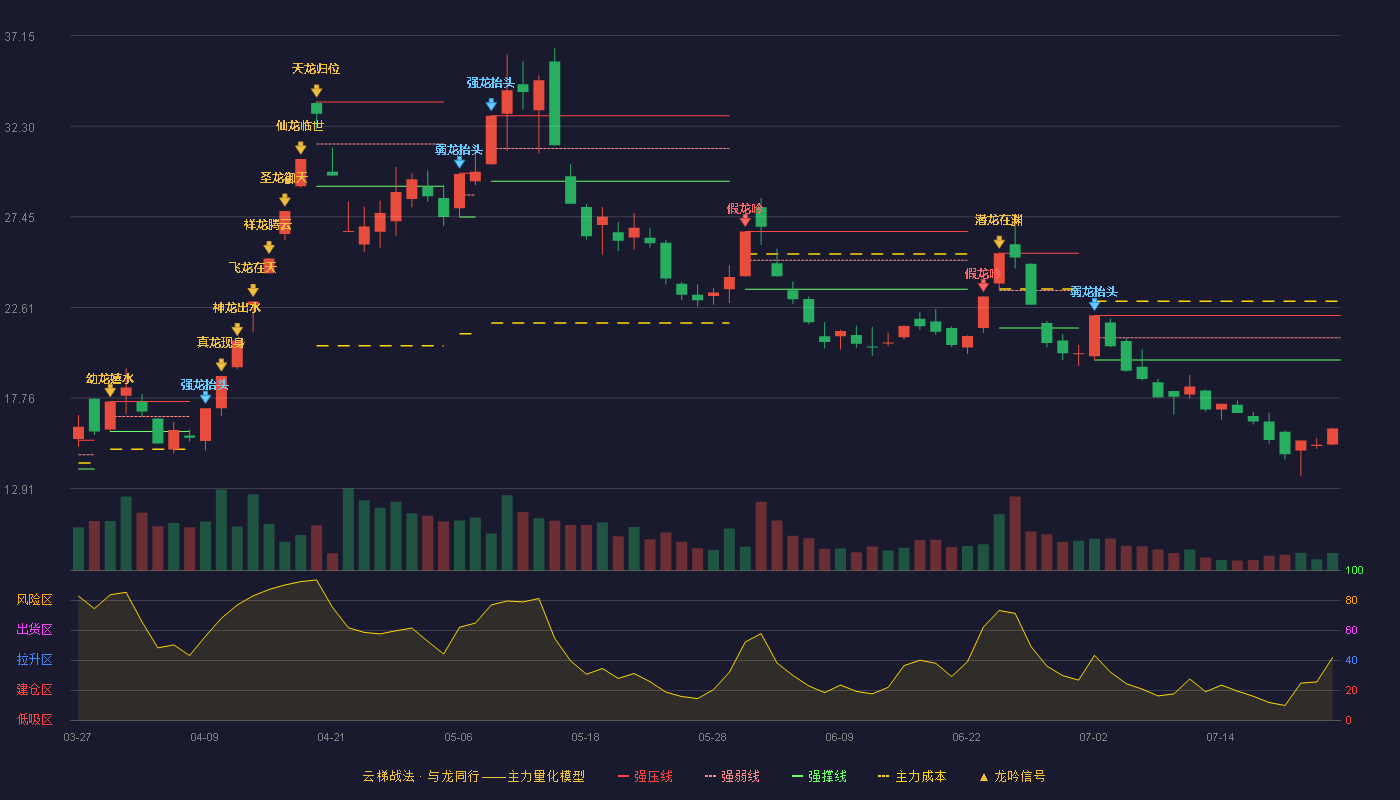
Task: Click the blue arrow under 勇龙抬头 above the 07-02 date
Action: [1094, 304]
